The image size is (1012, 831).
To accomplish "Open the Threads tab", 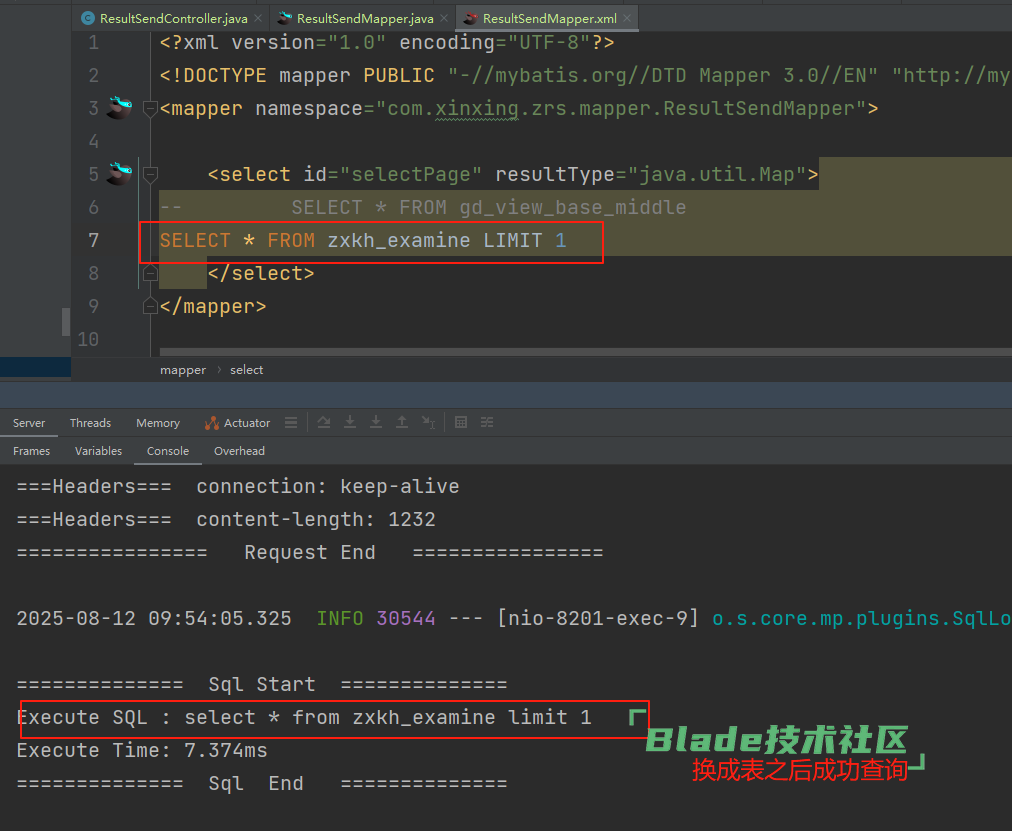I will (x=90, y=423).
